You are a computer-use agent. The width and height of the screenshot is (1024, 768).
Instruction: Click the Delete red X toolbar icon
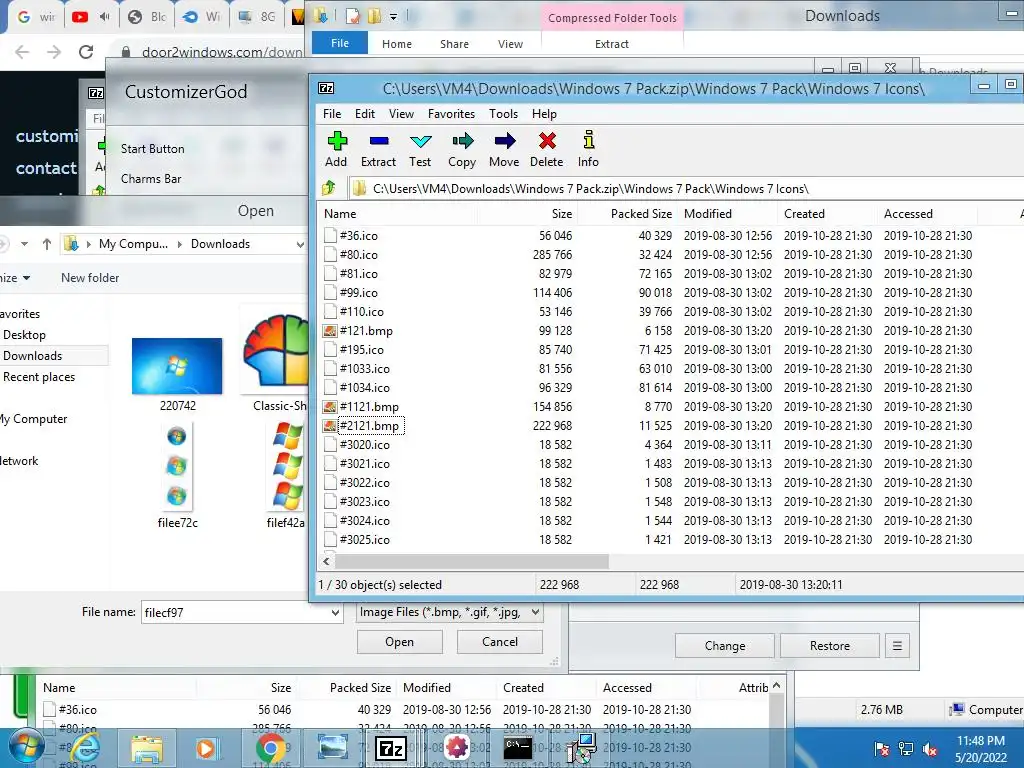point(547,141)
